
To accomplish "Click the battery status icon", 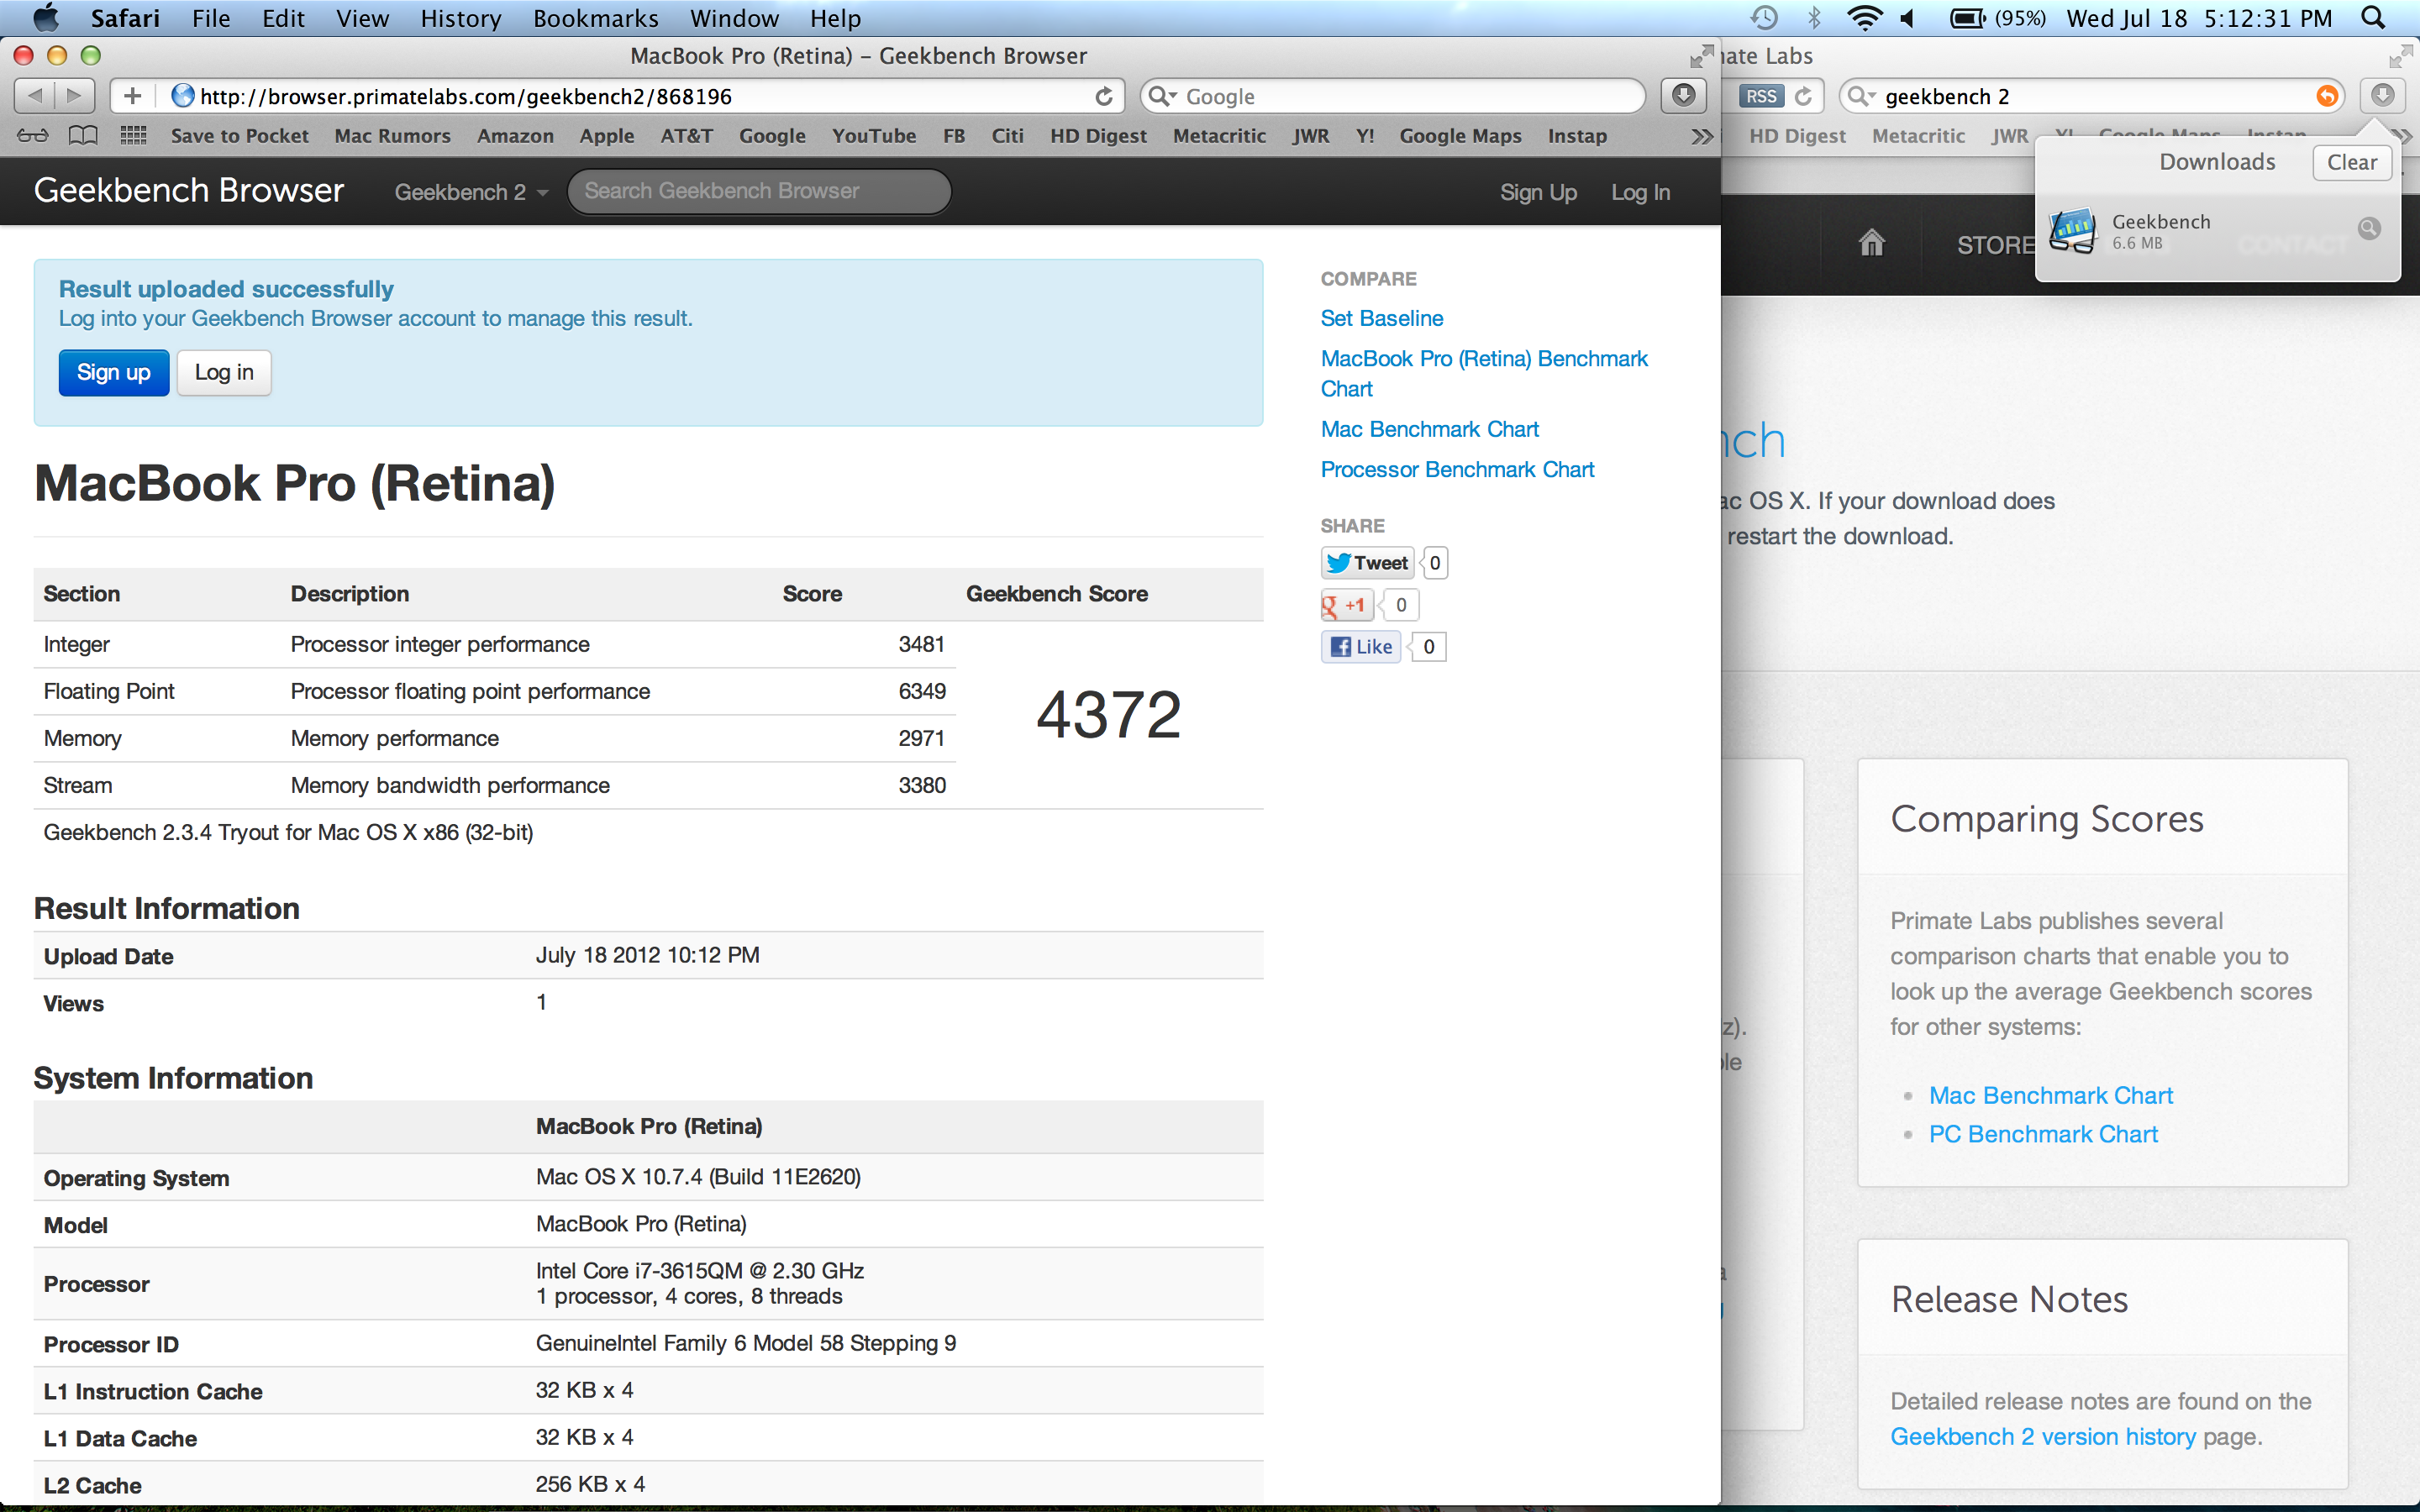I will pyautogui.click(x=1969, y=18).
